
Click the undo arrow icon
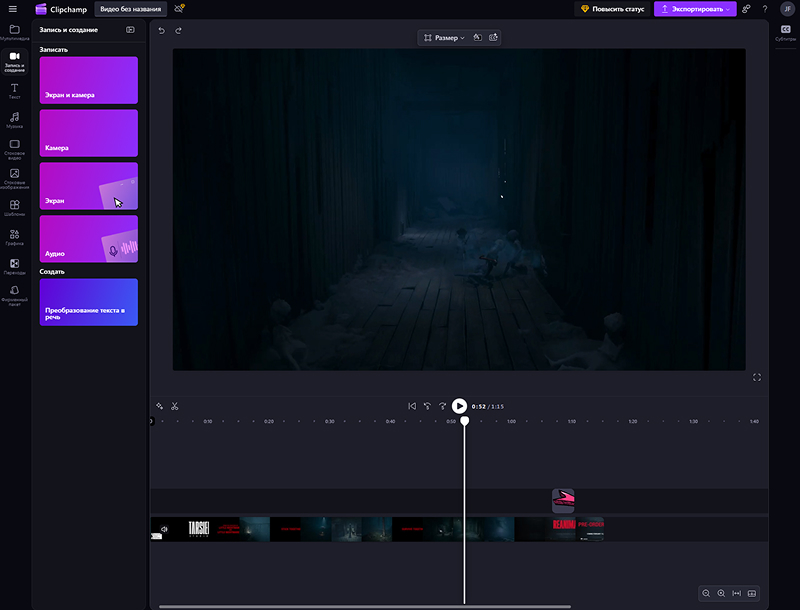tap(162, 31)
